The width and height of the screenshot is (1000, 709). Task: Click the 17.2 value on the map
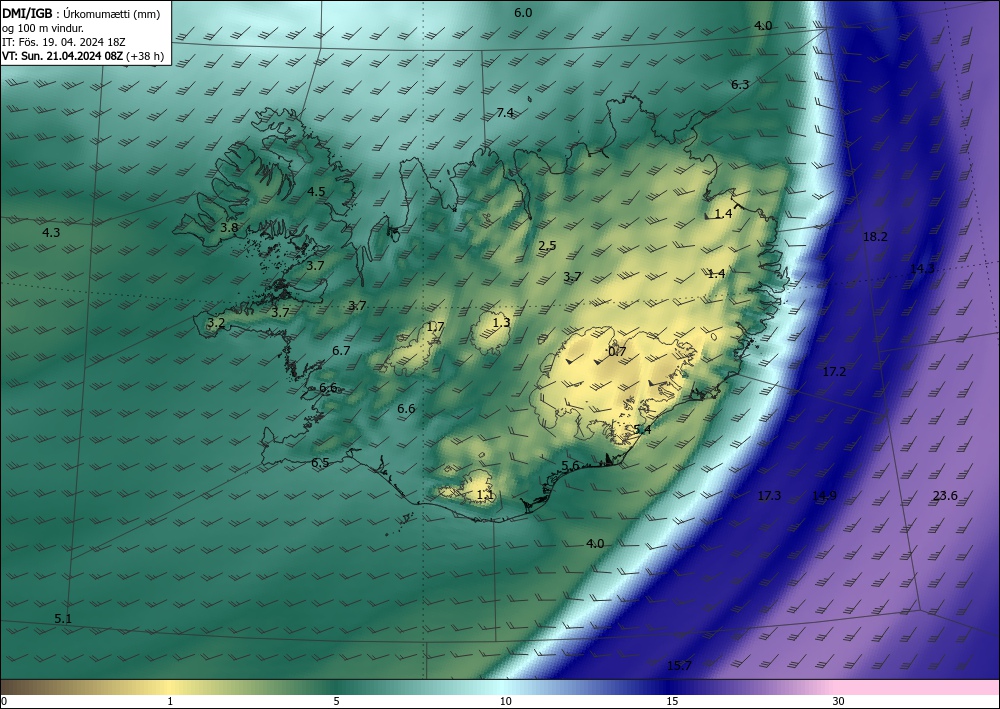834,371
